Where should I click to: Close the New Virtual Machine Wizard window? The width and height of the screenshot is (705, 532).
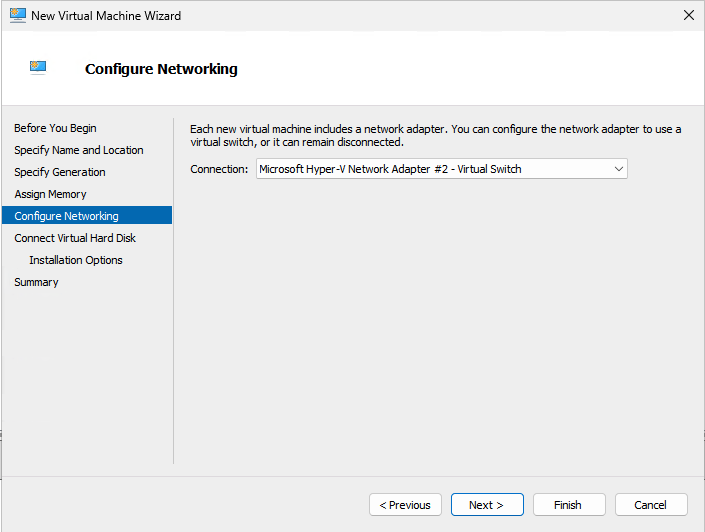tap(688, 16)
